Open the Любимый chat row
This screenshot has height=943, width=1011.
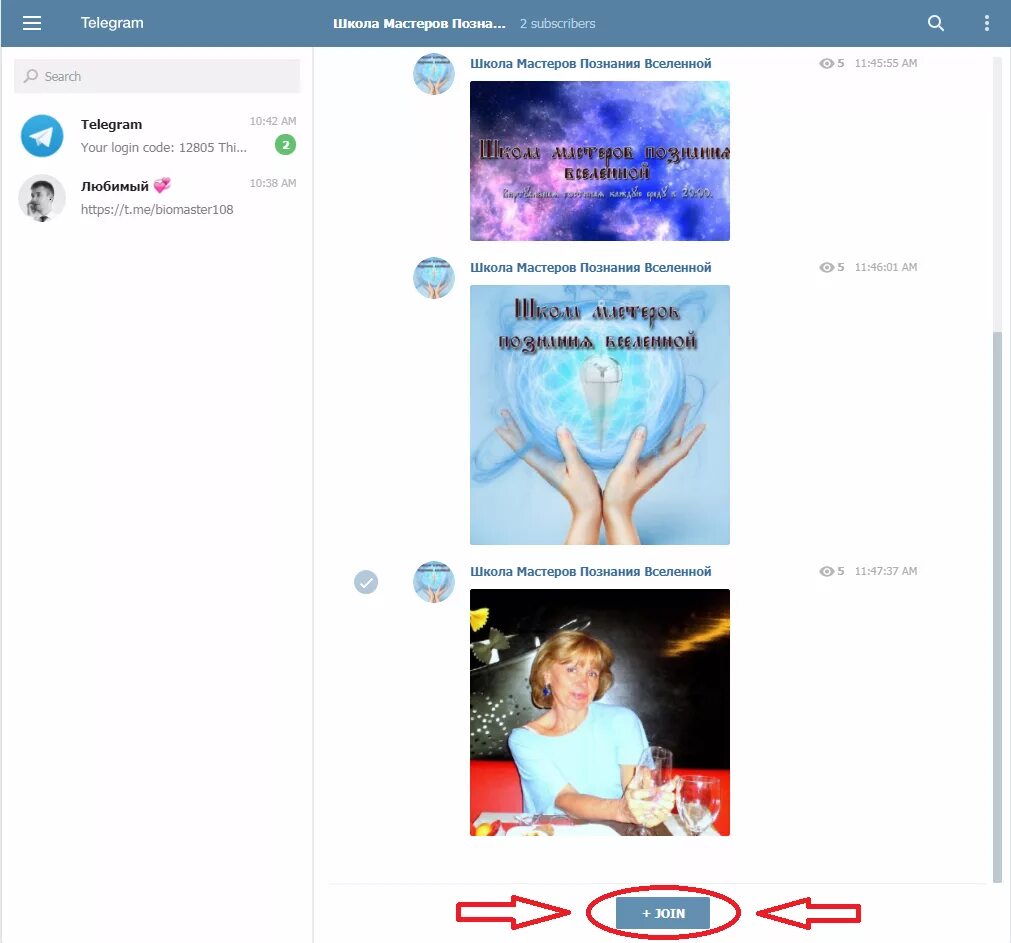click(157, 198)
